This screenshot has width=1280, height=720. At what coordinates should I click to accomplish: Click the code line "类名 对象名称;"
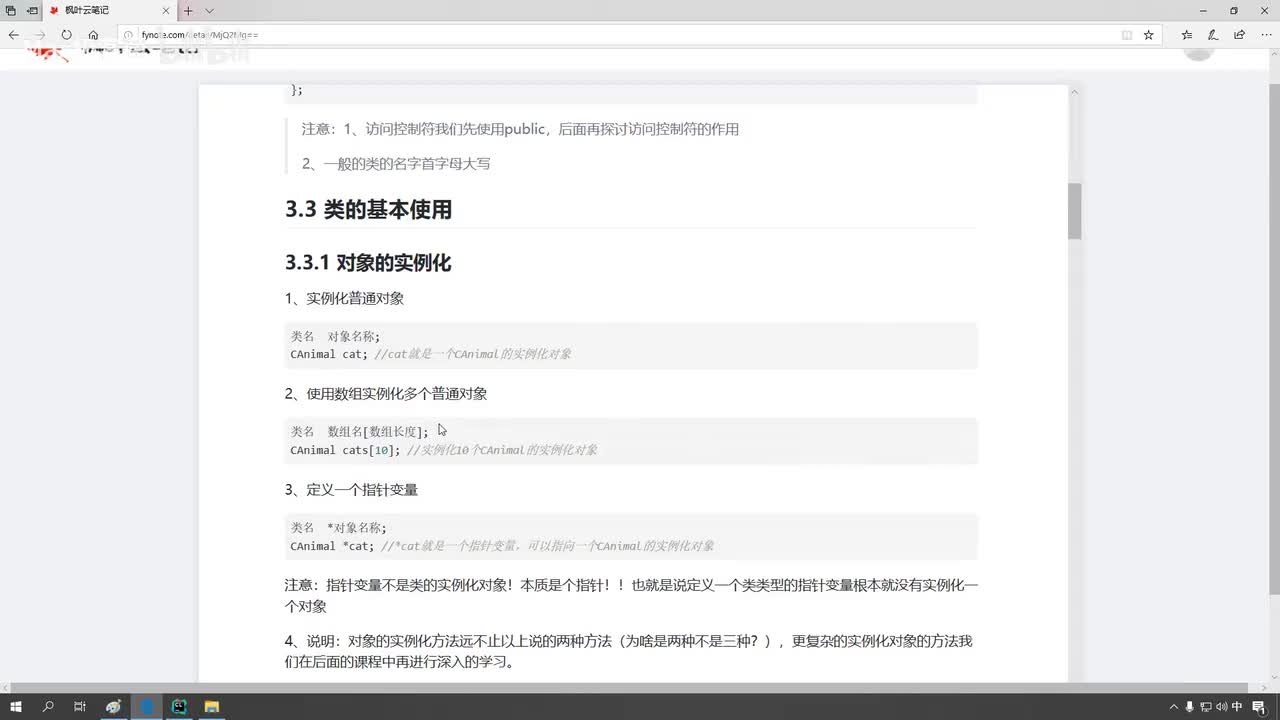(x=335, y=336)
